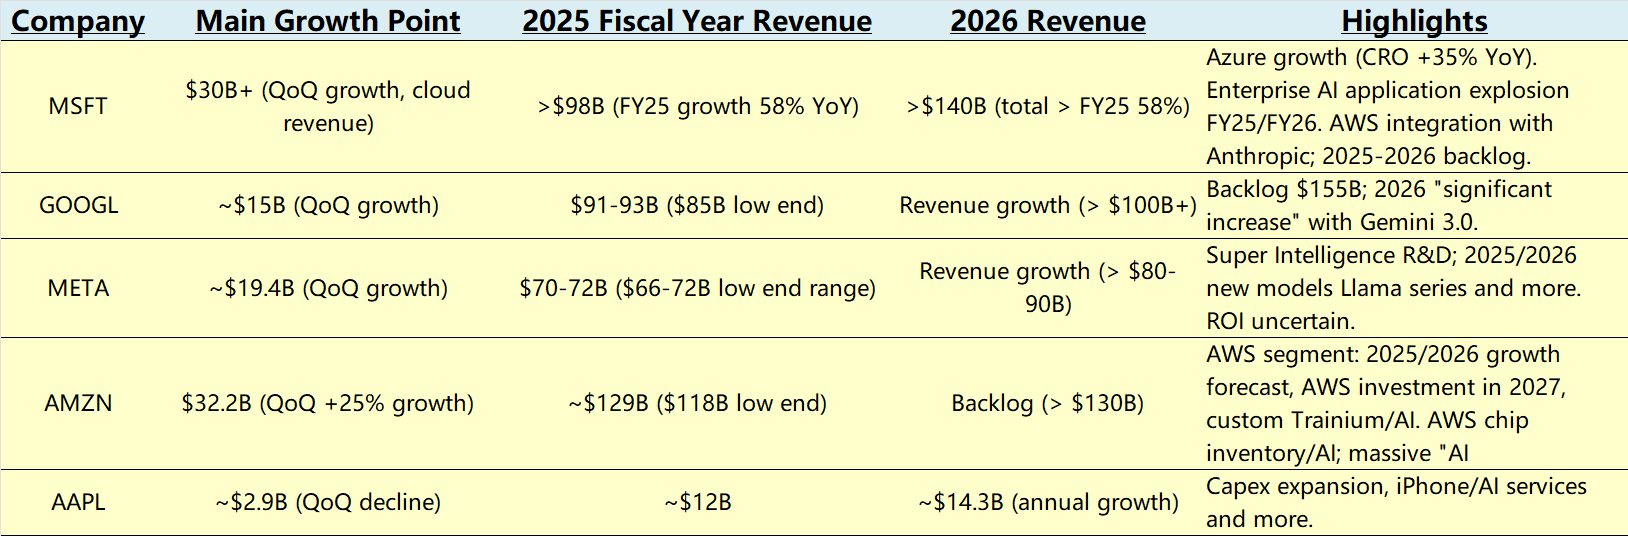Click the '2025 Fiscal Year Revenue' header
Viewport: 1628px width, 536px height.
tap(697, 21)
